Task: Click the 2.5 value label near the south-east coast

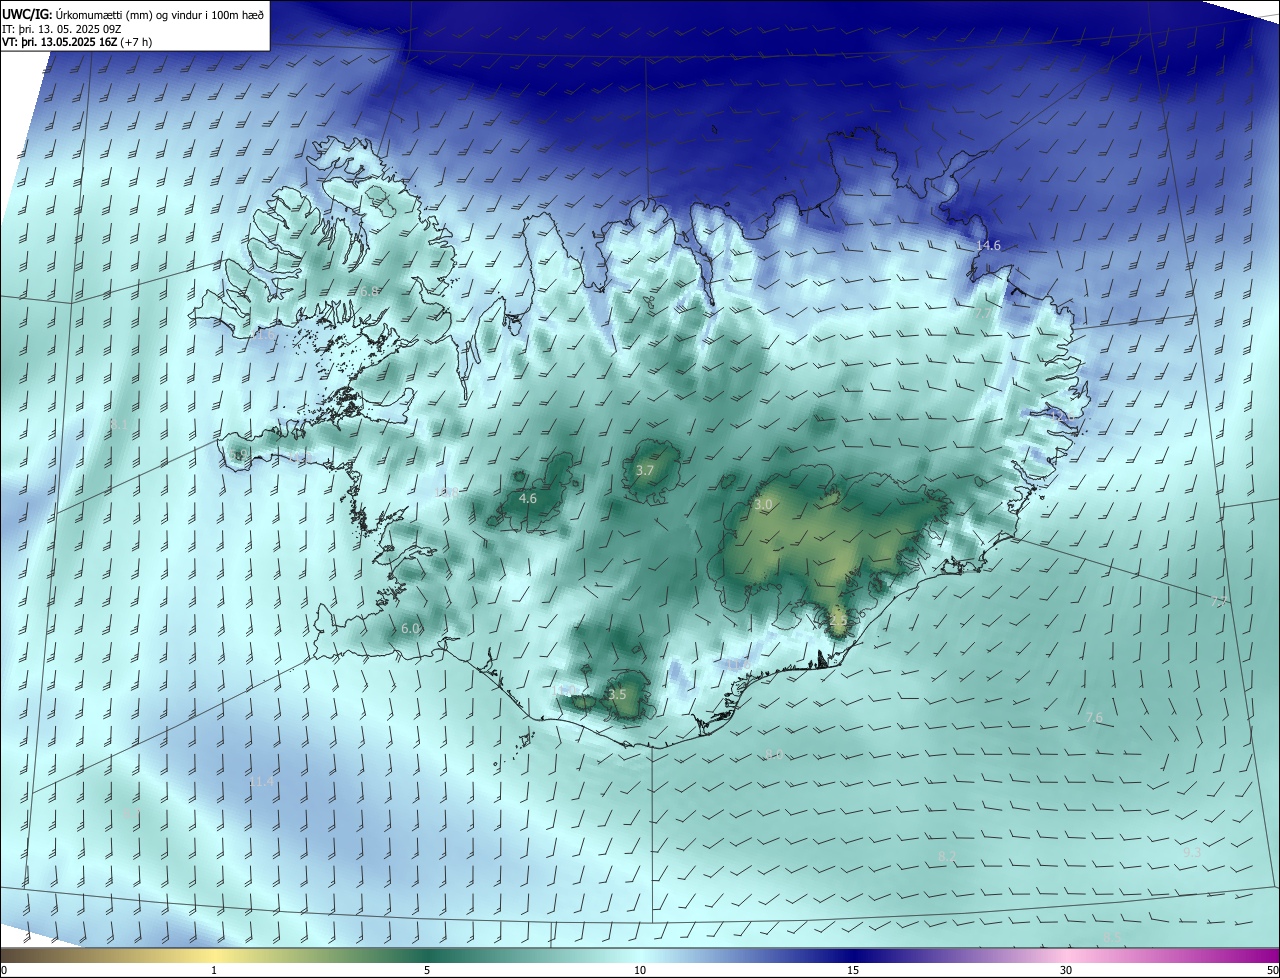Action: coord(838,620)
